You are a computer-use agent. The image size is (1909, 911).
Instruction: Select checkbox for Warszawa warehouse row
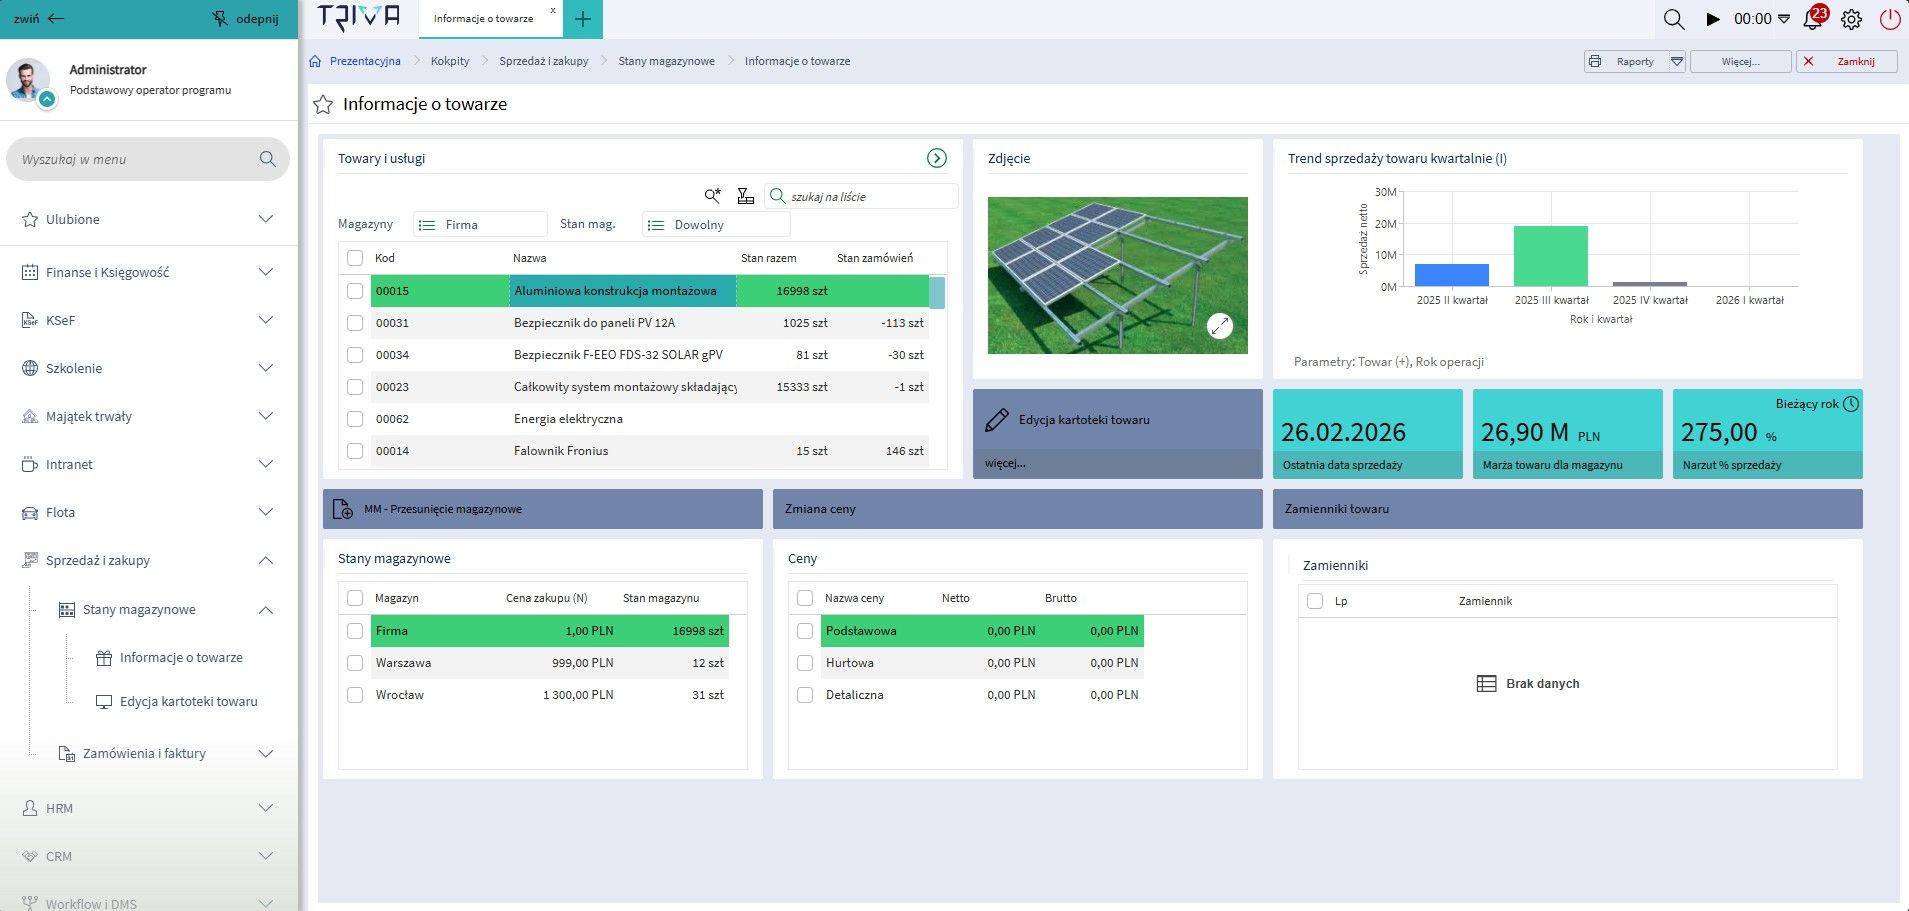tap(355, 663)
